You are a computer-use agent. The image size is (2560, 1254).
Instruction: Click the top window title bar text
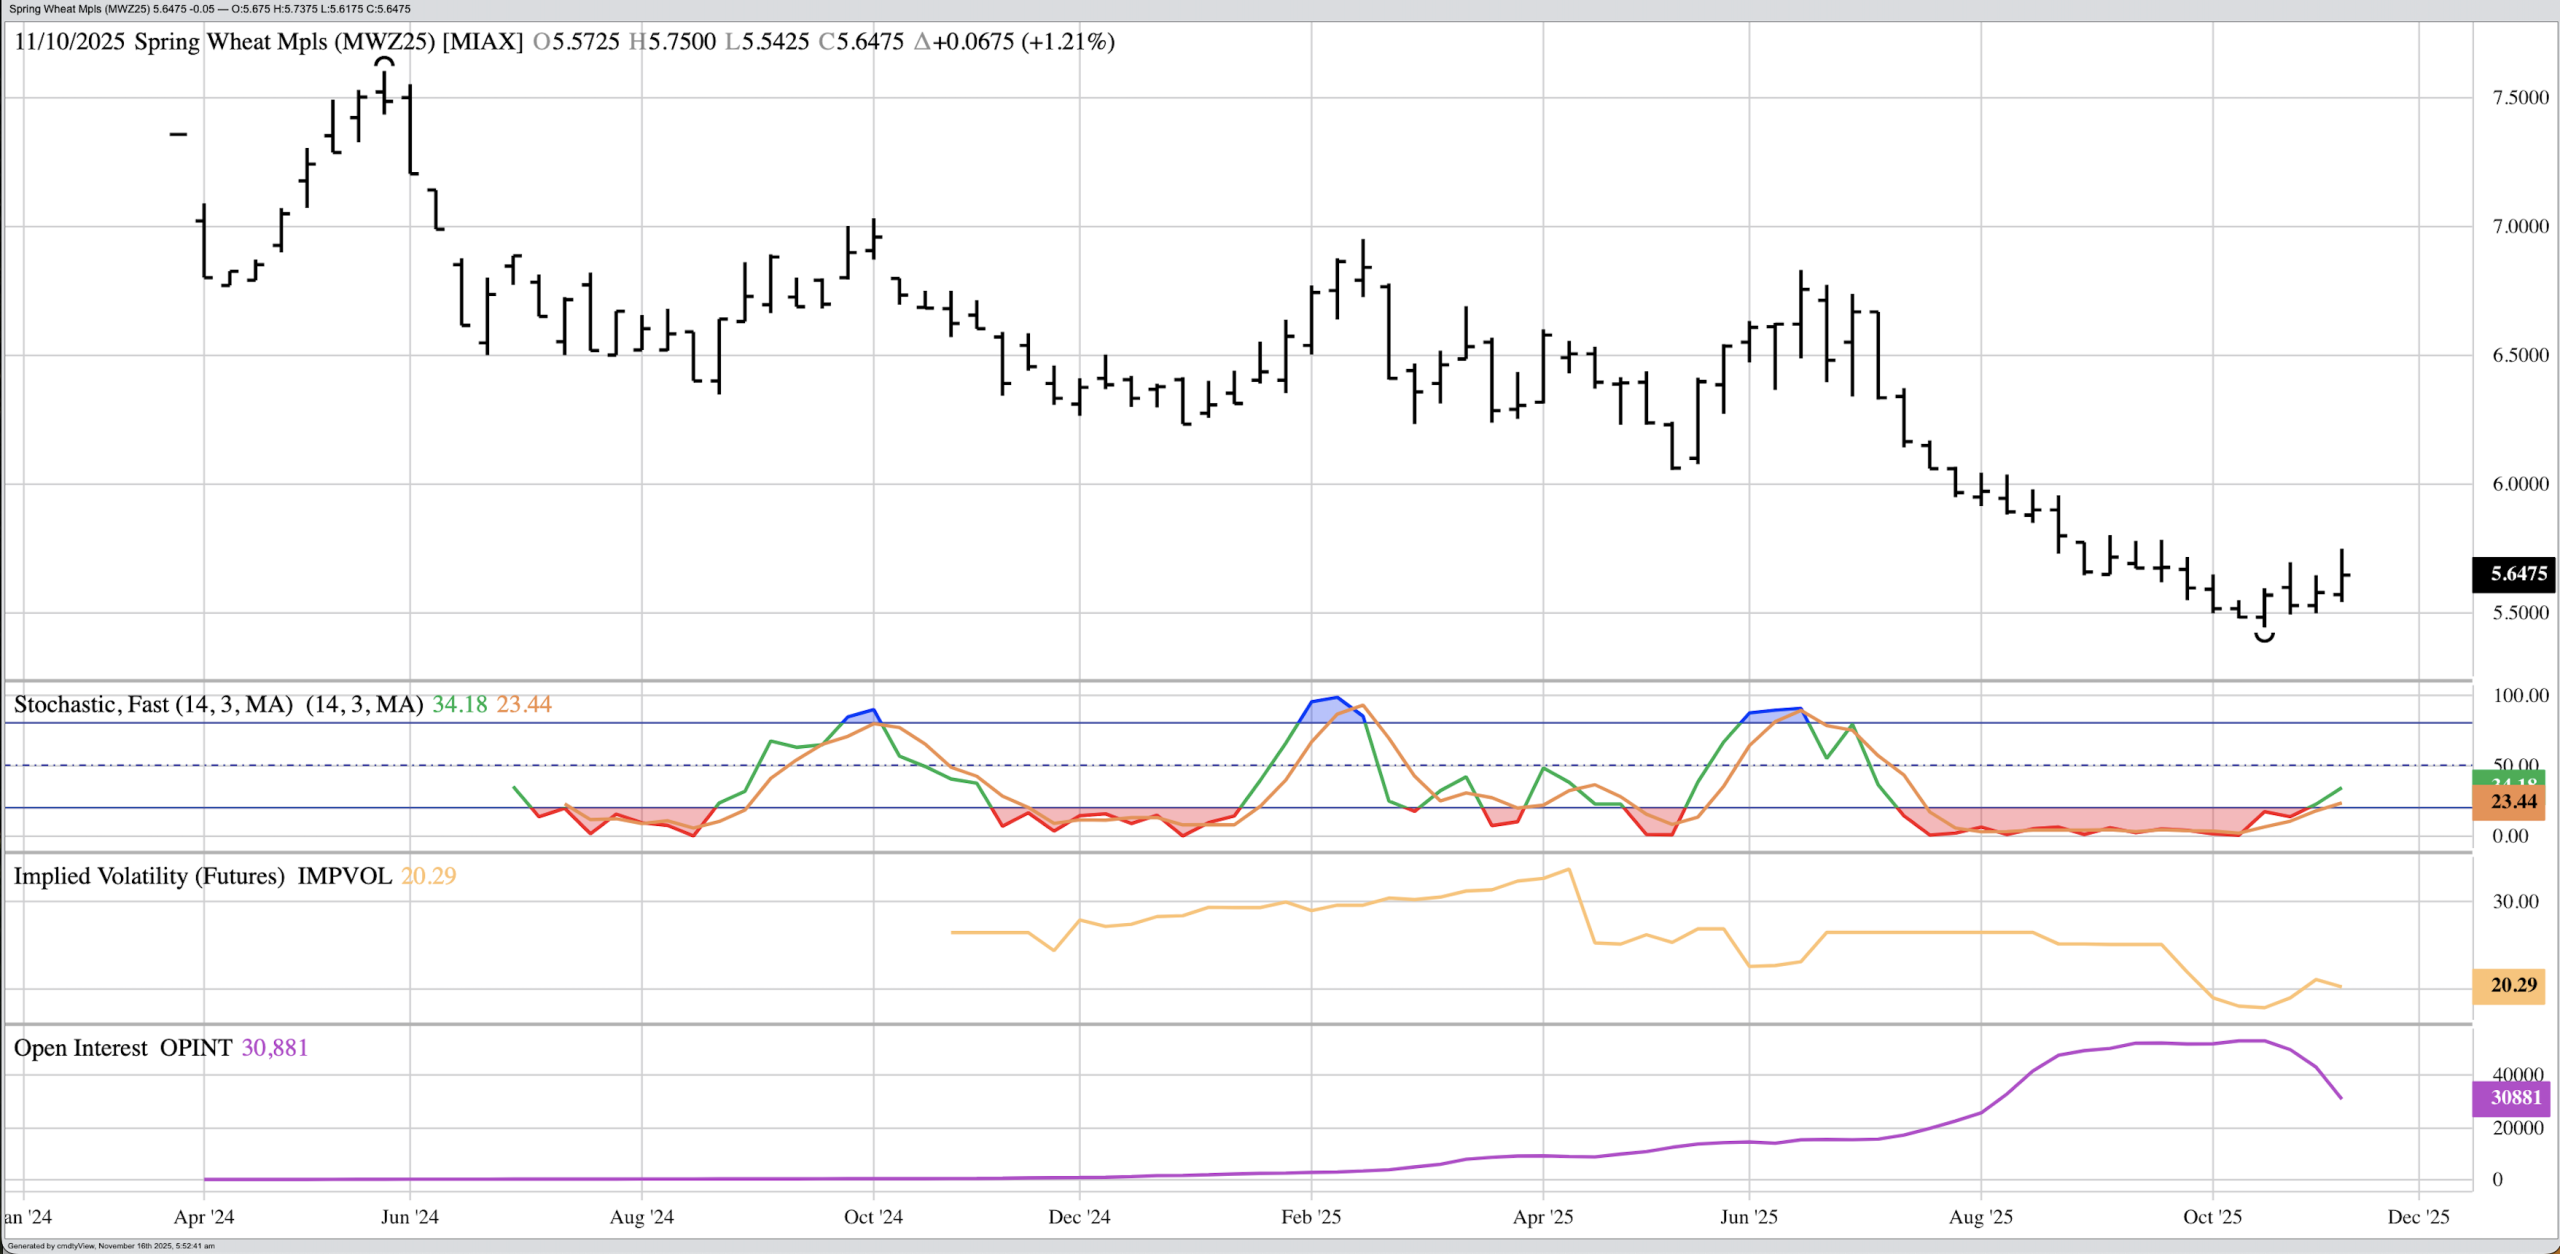210,9
